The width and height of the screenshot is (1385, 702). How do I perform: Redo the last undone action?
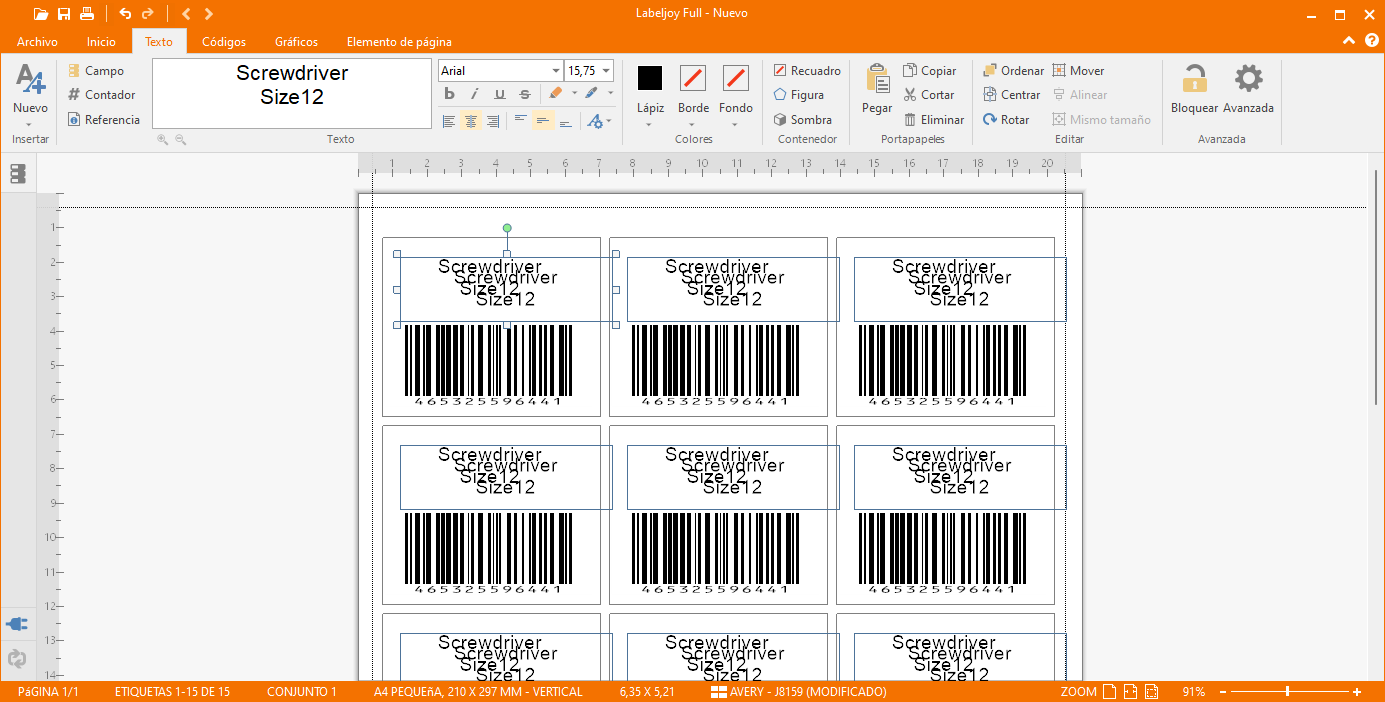(148, 14)
